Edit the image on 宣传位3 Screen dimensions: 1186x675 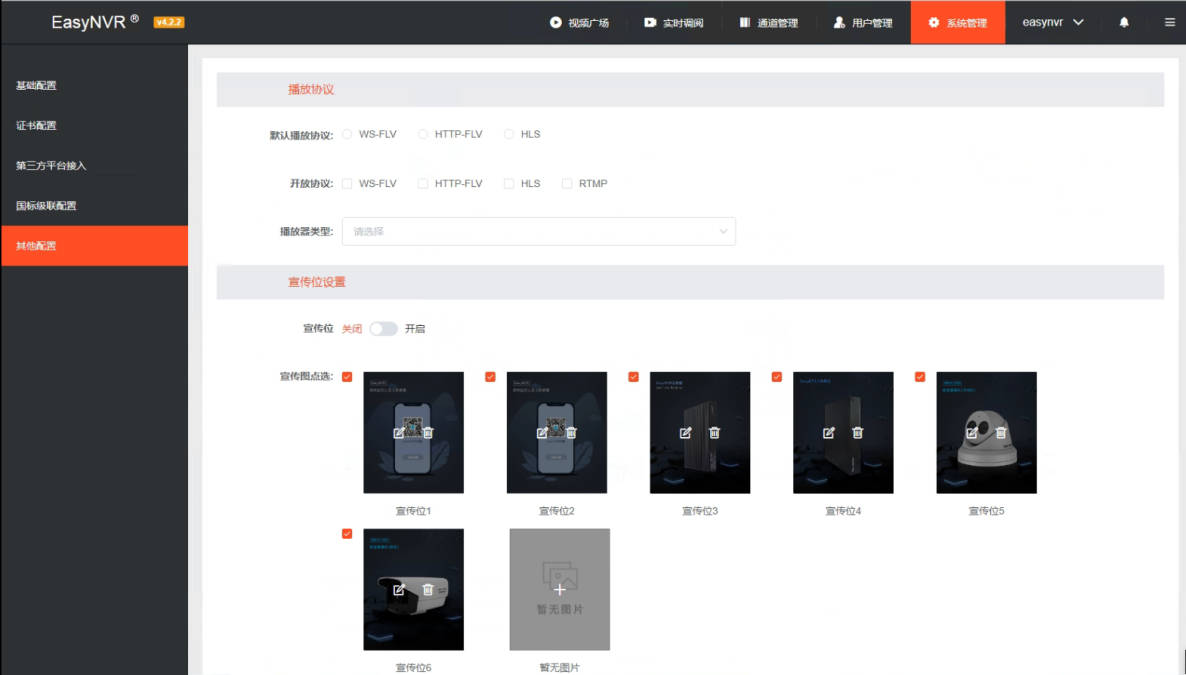click(x=685, y=433)
